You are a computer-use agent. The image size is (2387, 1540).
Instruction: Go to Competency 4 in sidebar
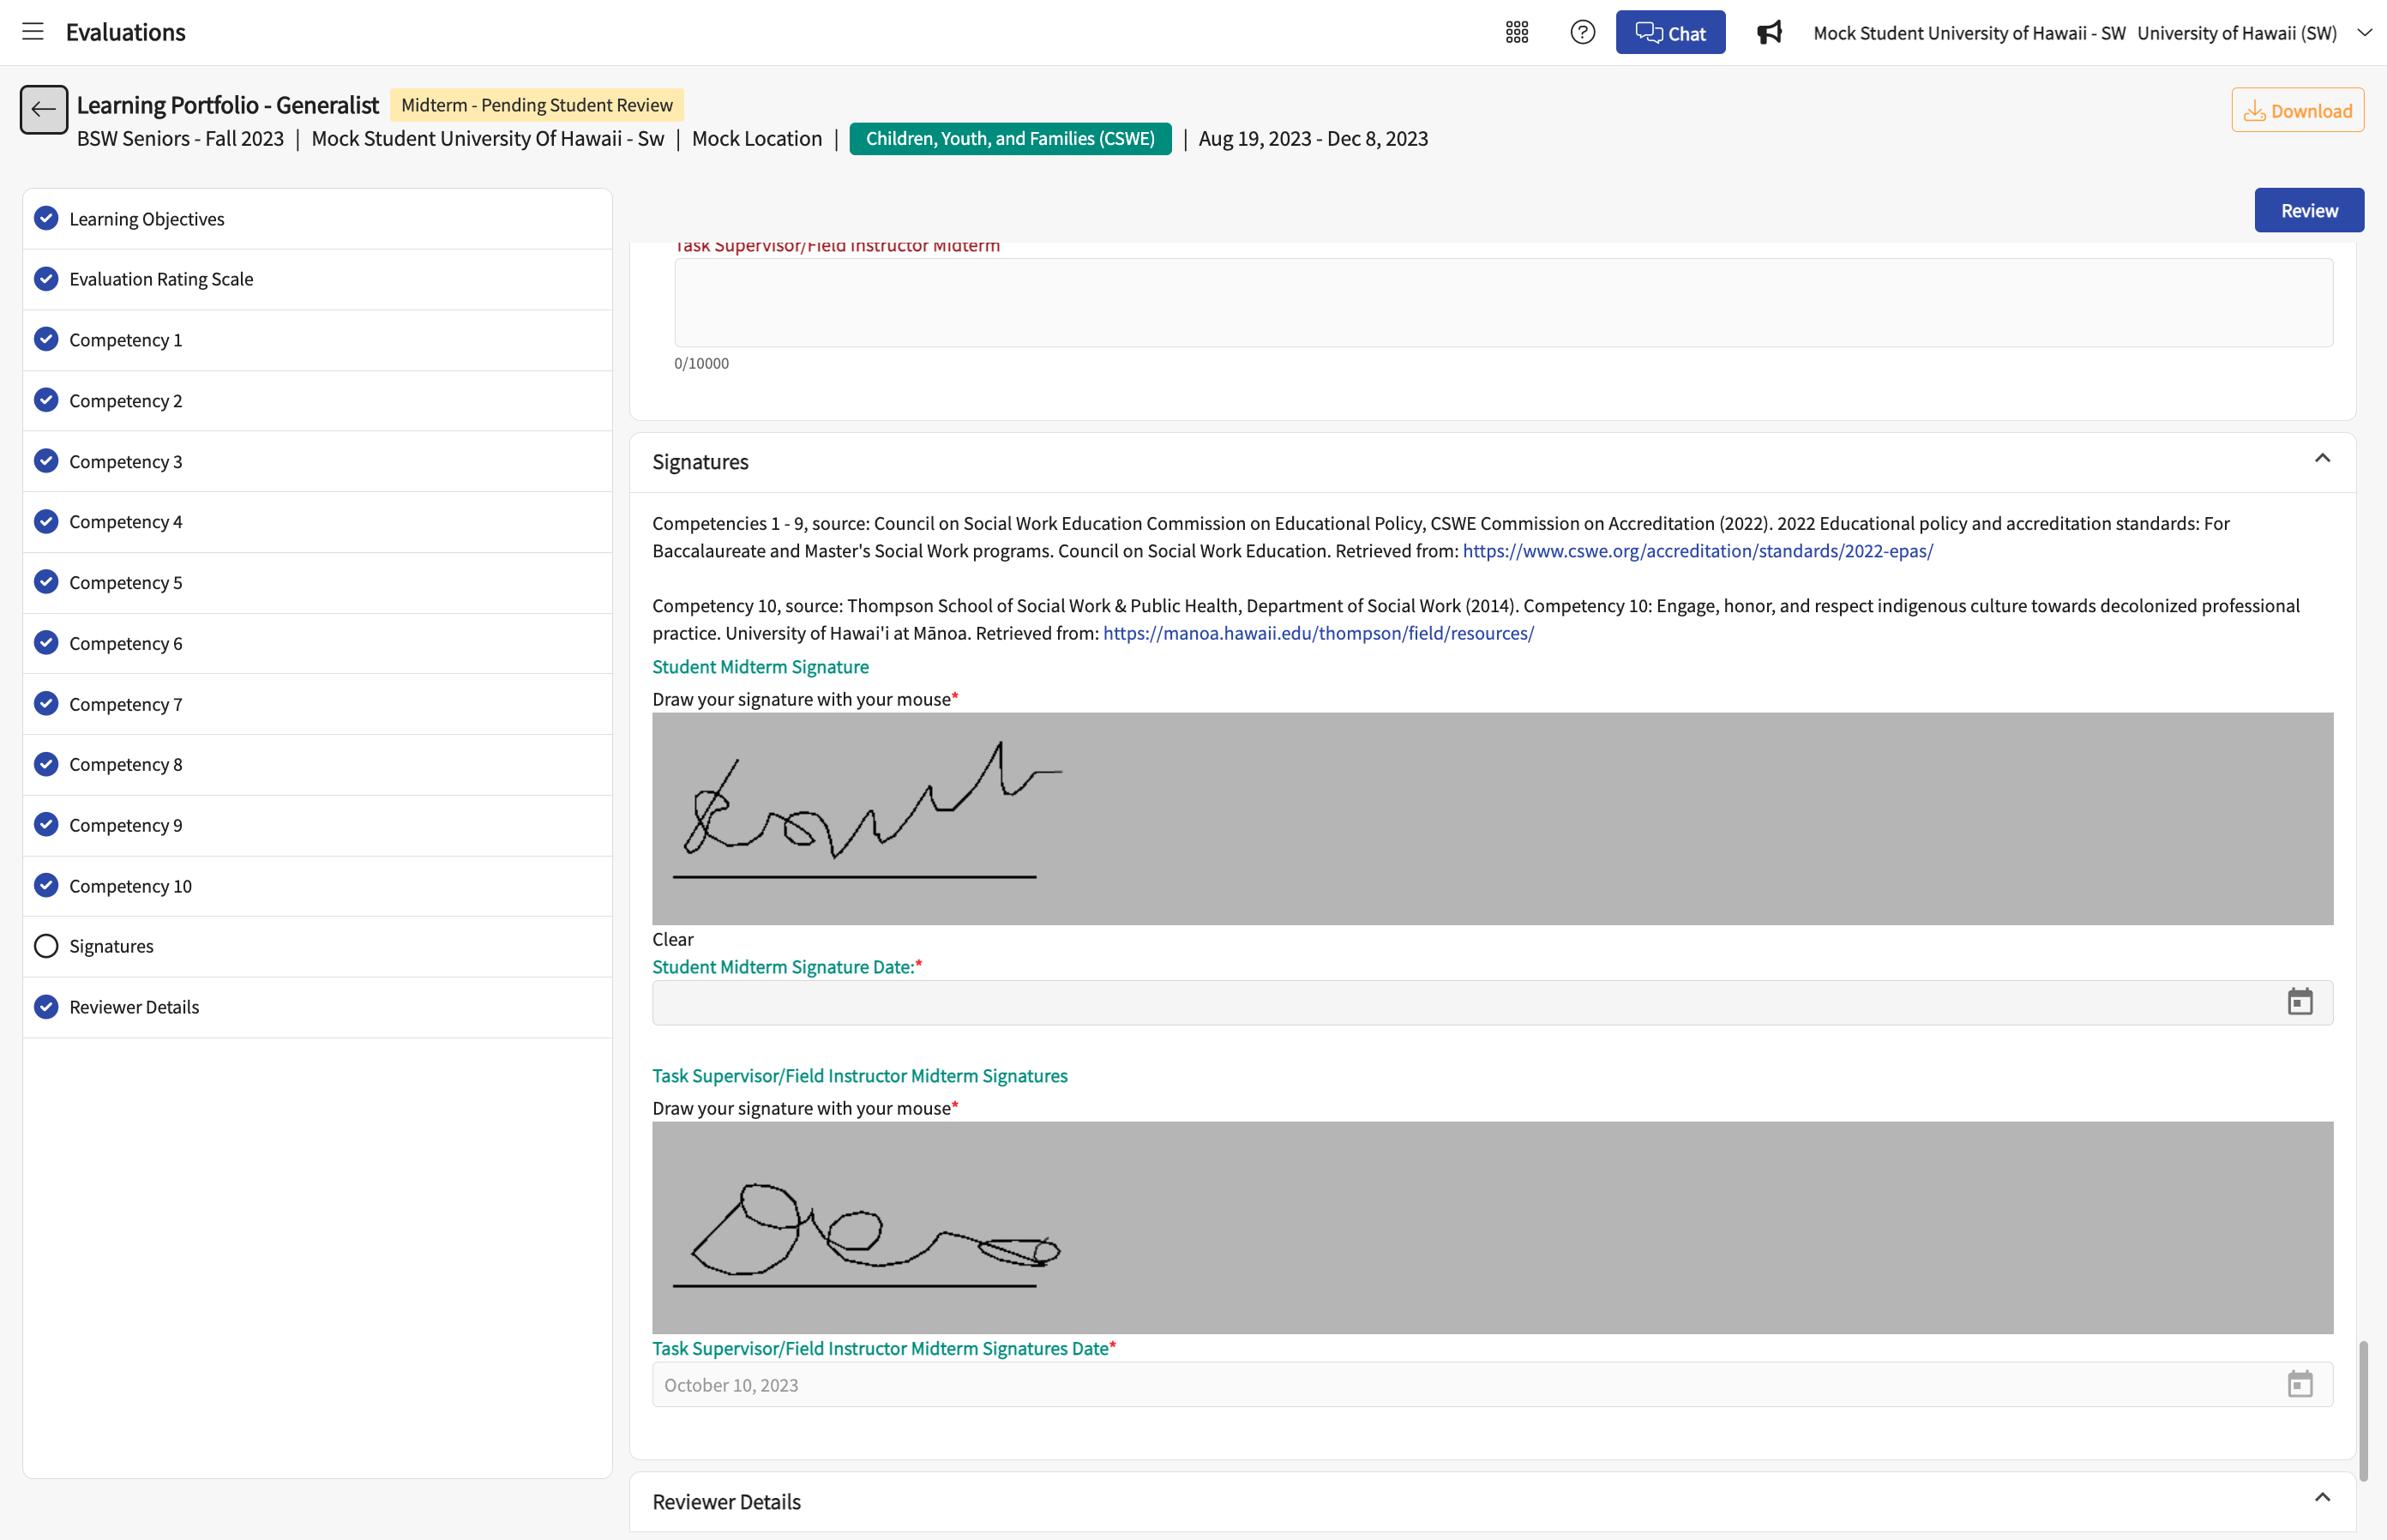click(x=317, y=522)
